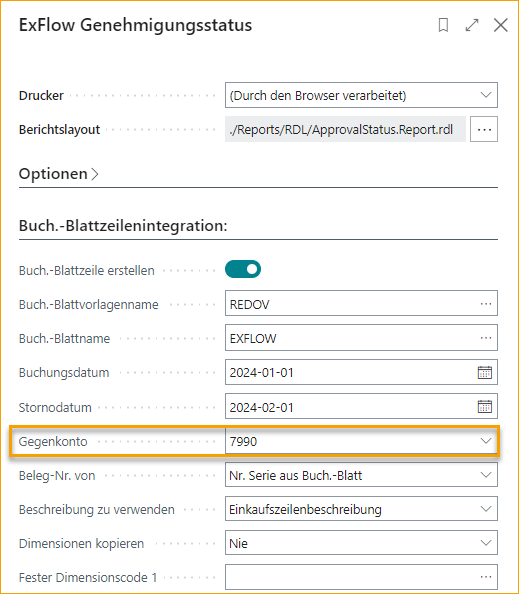Viewport: 519px width, 594px height.
Task: Click the Gegenkonto field showing 7990
Action: pos(361,441)
